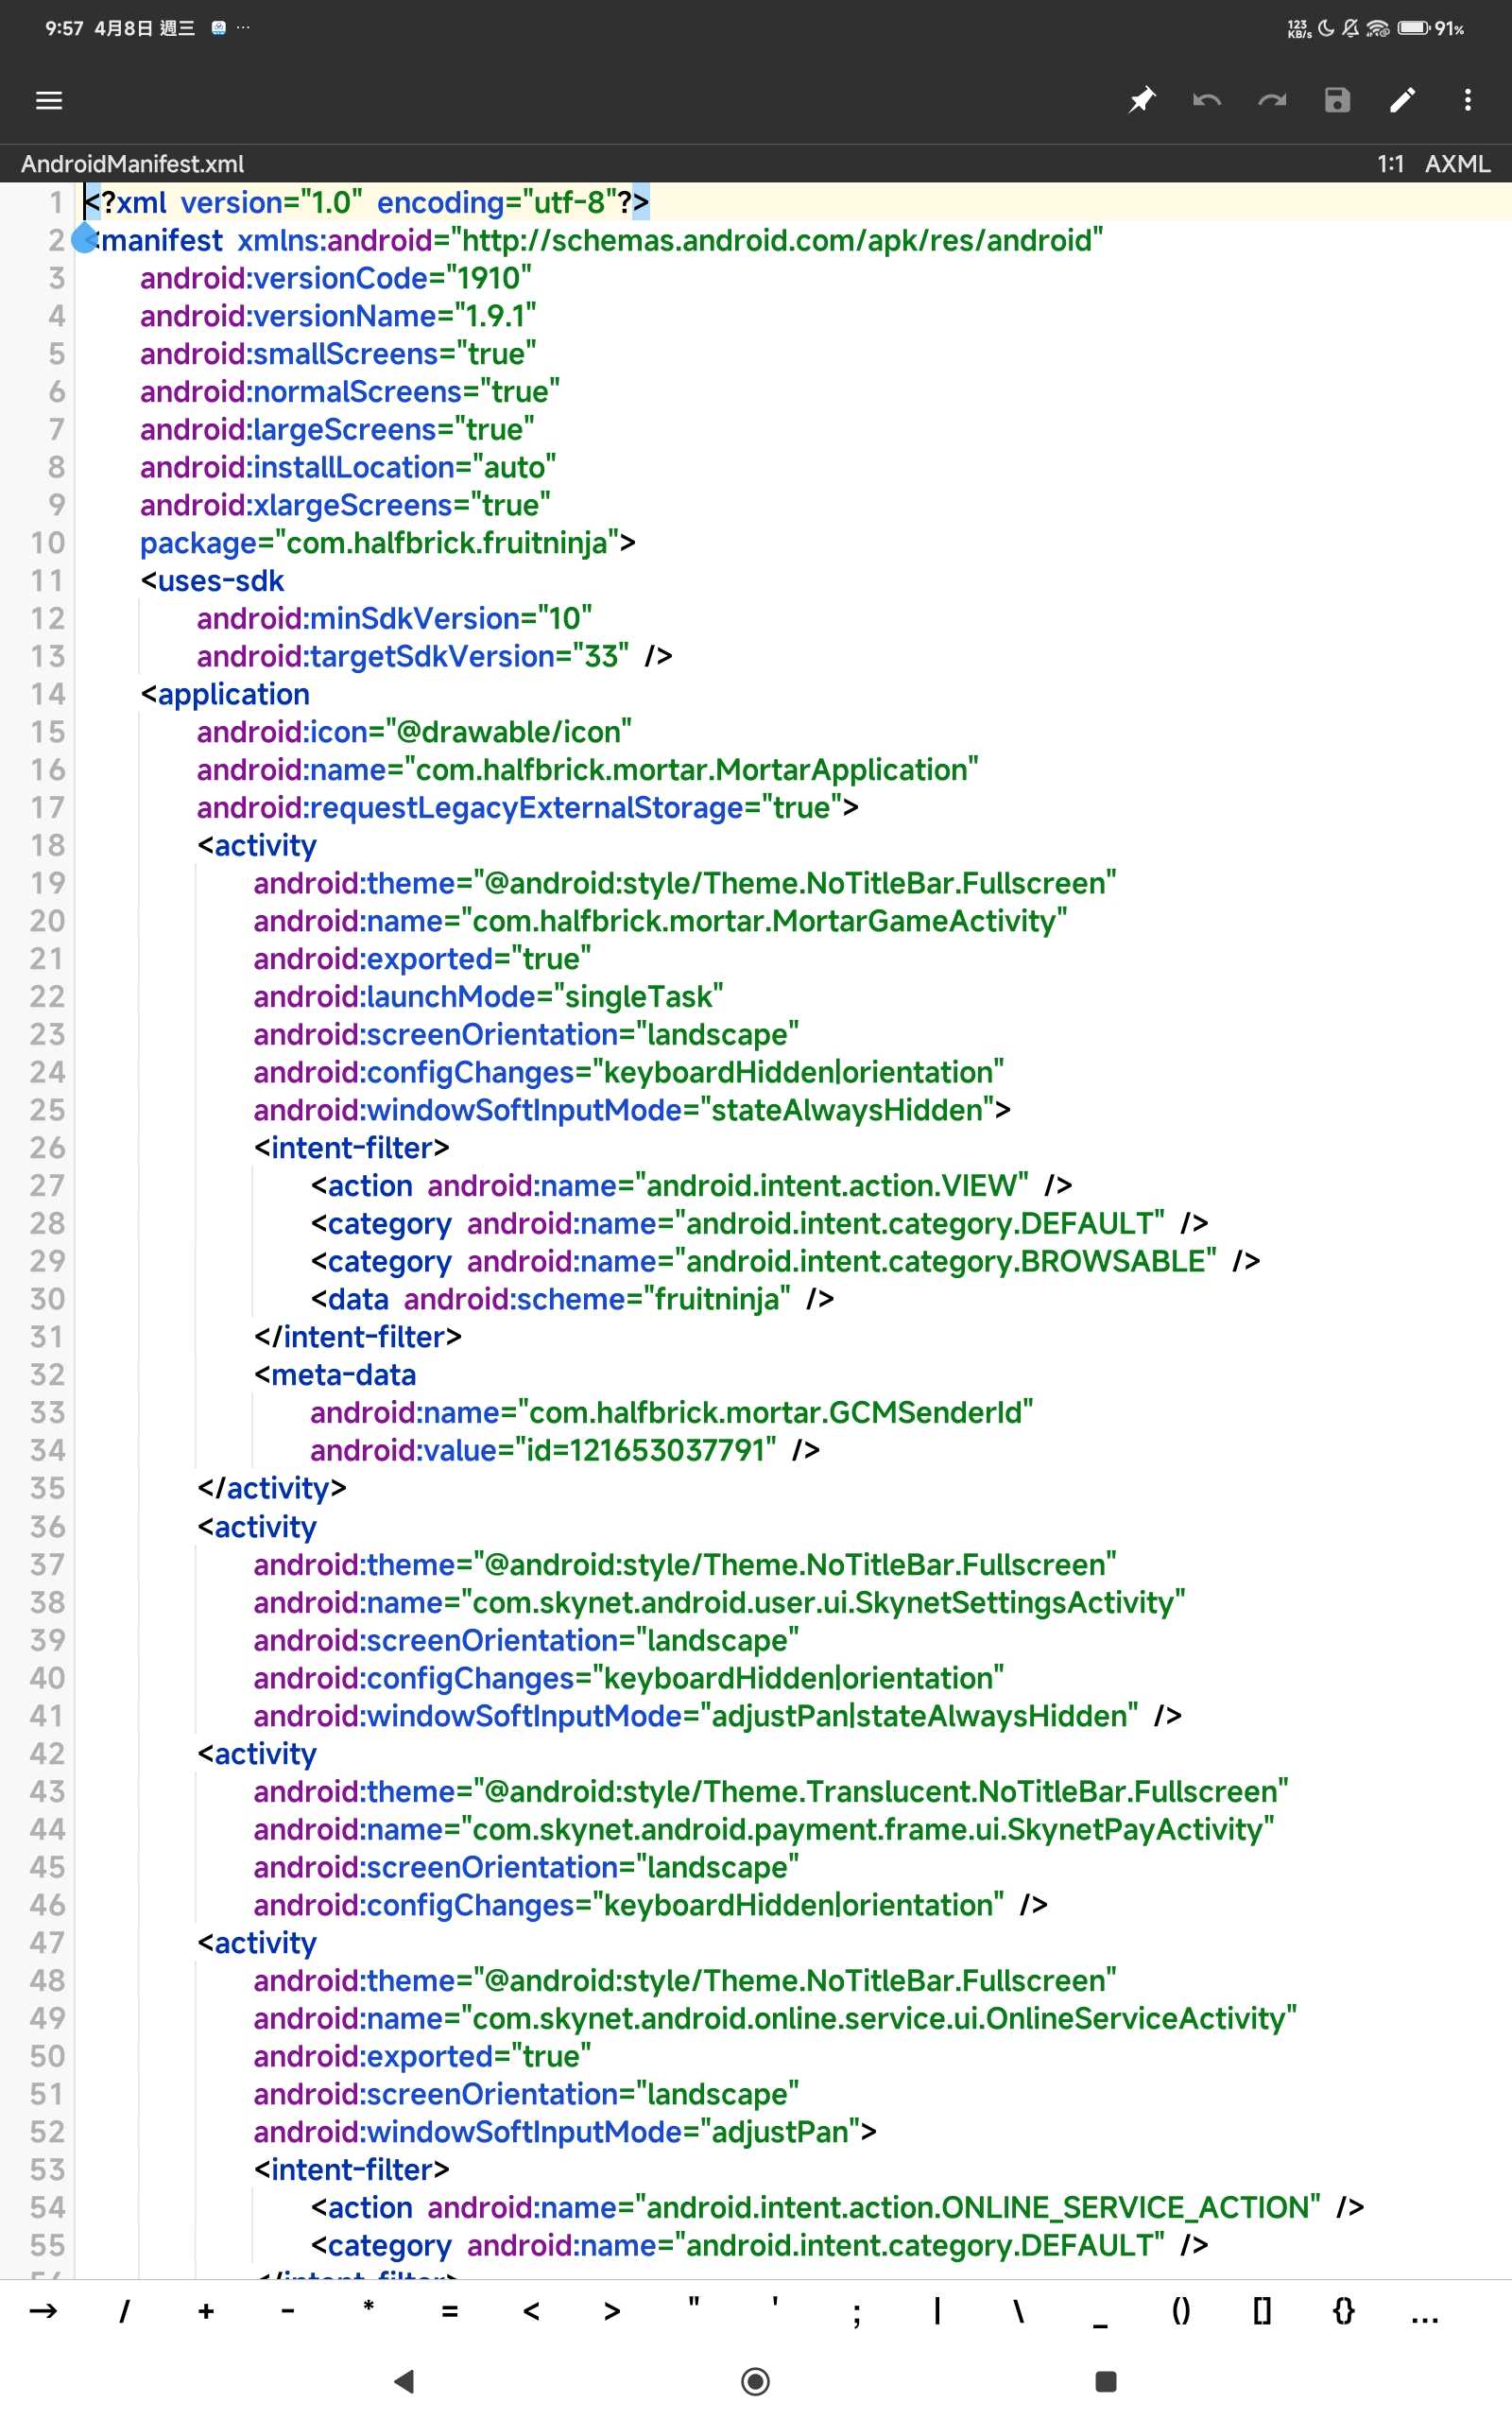
Task: Tap the AndroidManifest.xml file tab
Action: point(133,164)
